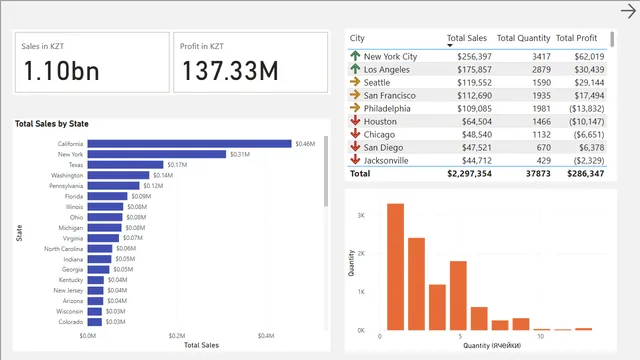Image resolution: width=640 pixels, height=360 pixels.
Task: Click the New Jersey state label
Action: [68, 290]
